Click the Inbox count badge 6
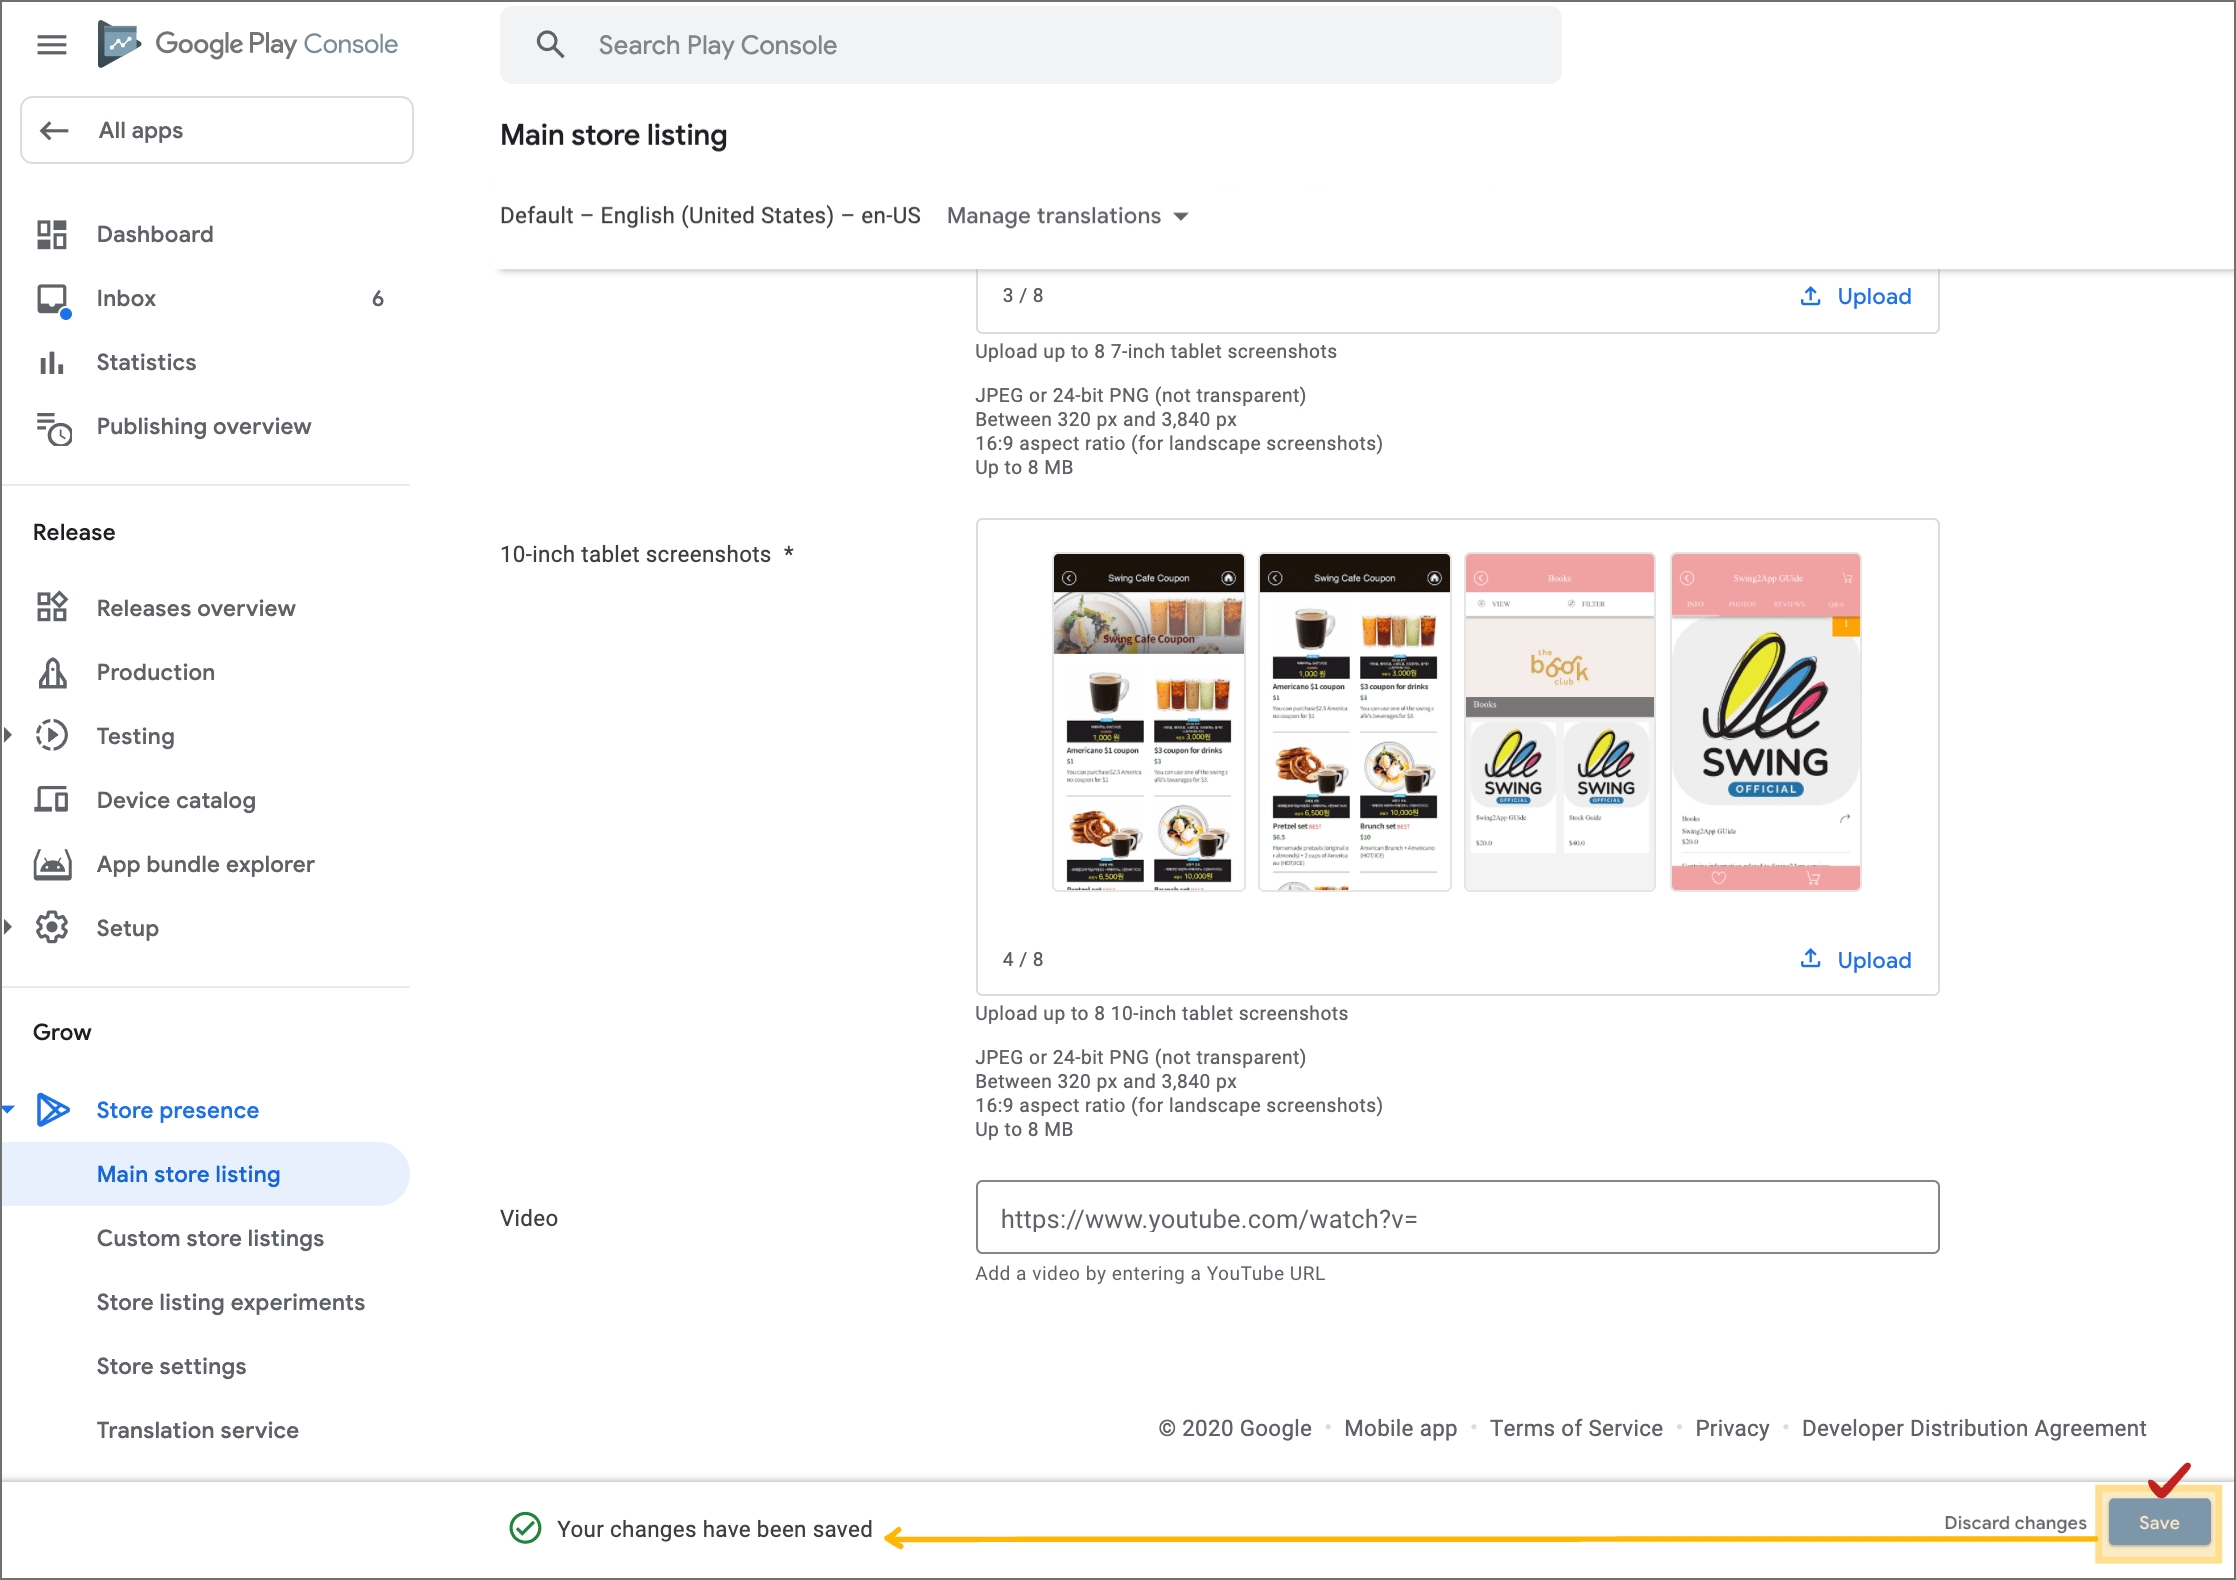Image resolution: width=2236 pixels, height=1580 pixels. 378,298
